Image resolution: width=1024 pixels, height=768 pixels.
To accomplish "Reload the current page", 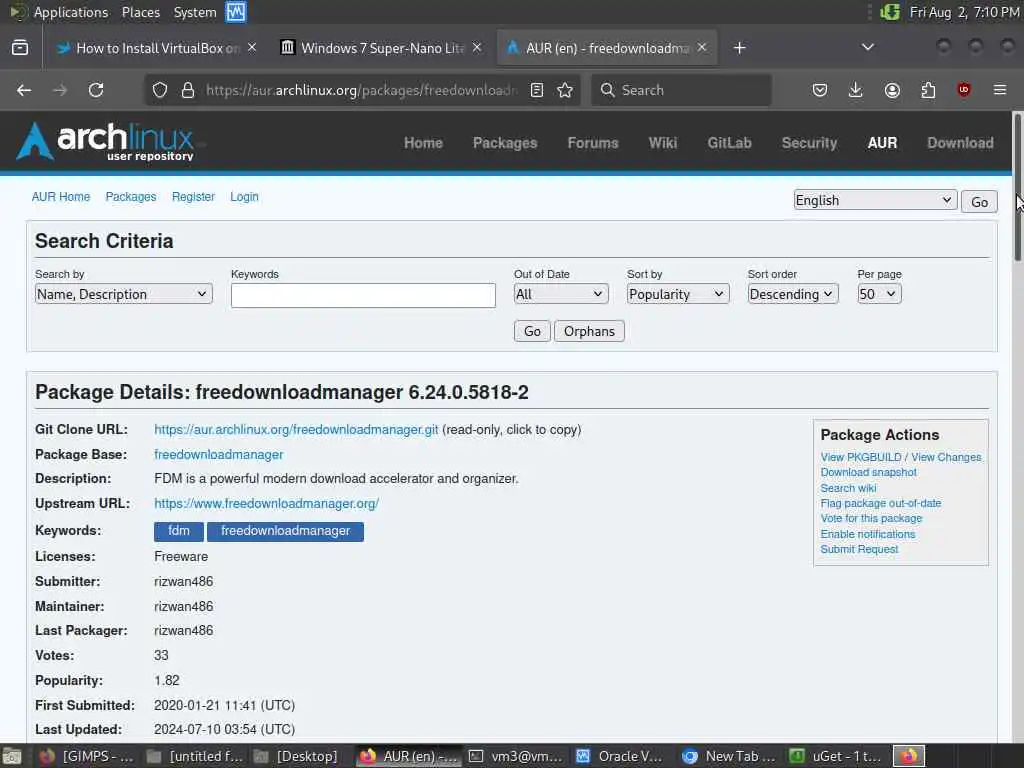I will point(96,90).
